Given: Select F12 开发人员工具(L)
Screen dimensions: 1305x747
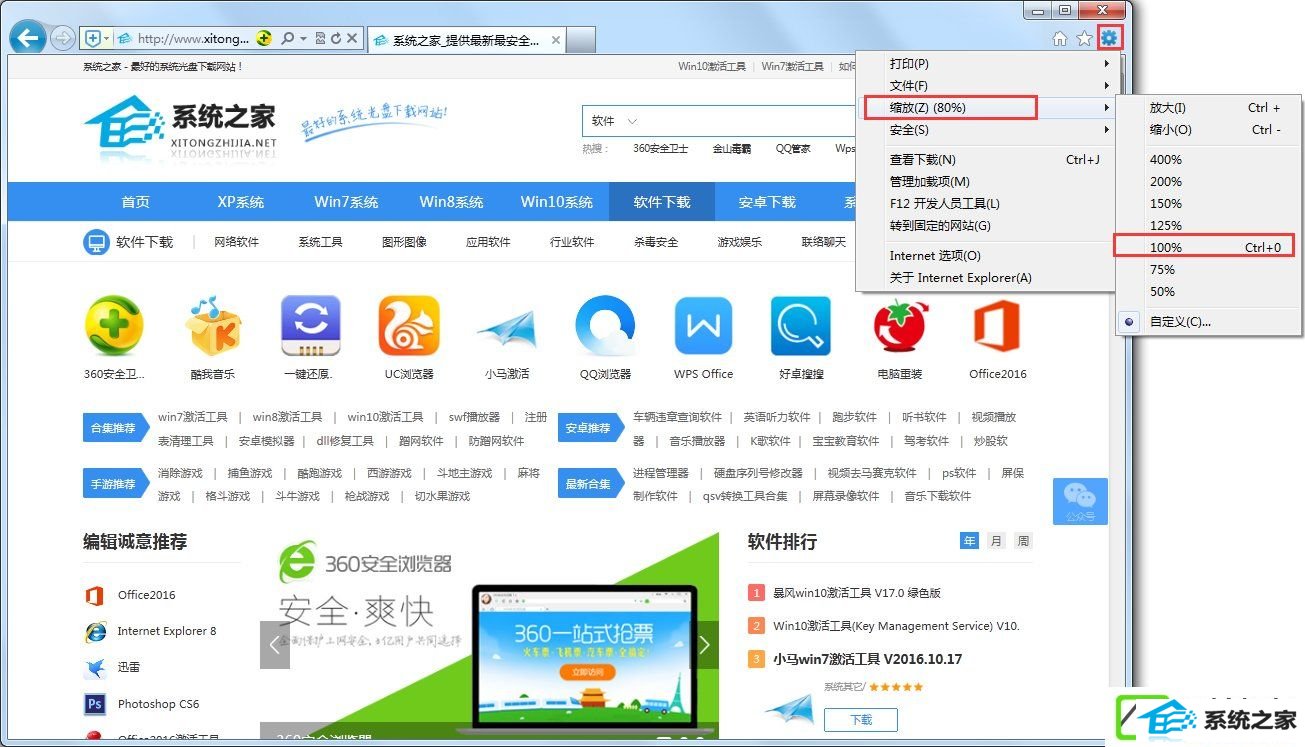Looking at the screenshot, I should coord(986,204).
